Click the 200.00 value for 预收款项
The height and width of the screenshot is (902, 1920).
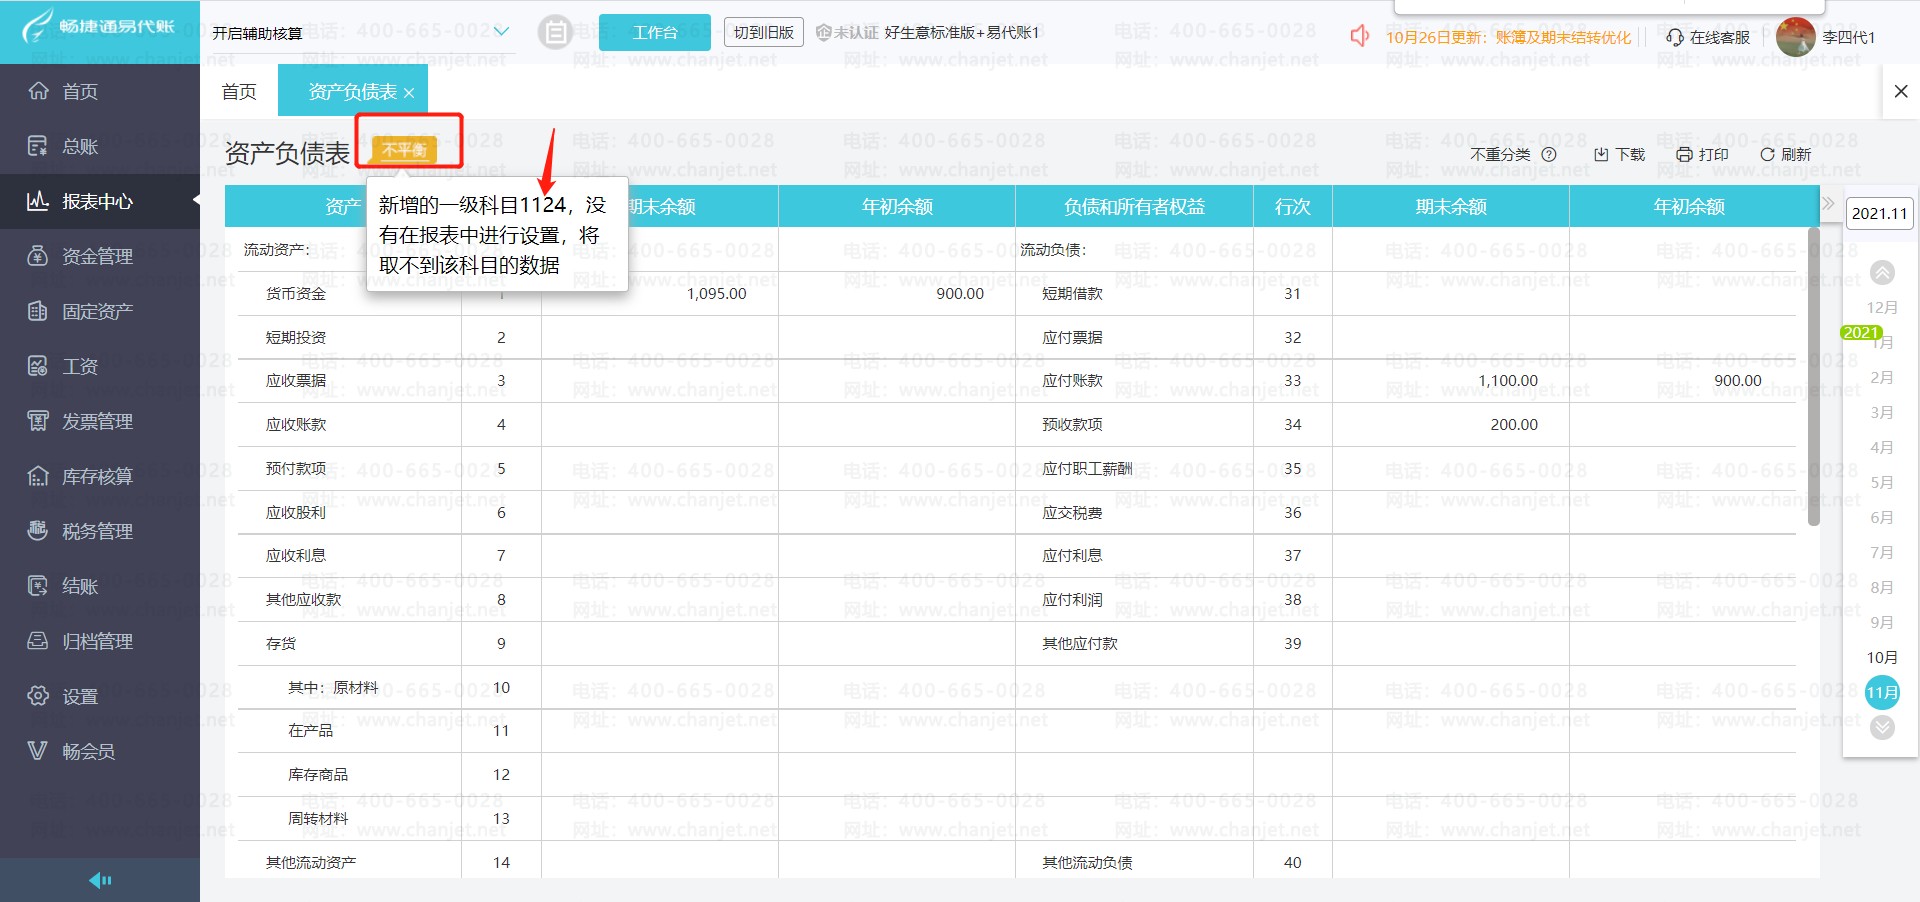click(1514, 425)
